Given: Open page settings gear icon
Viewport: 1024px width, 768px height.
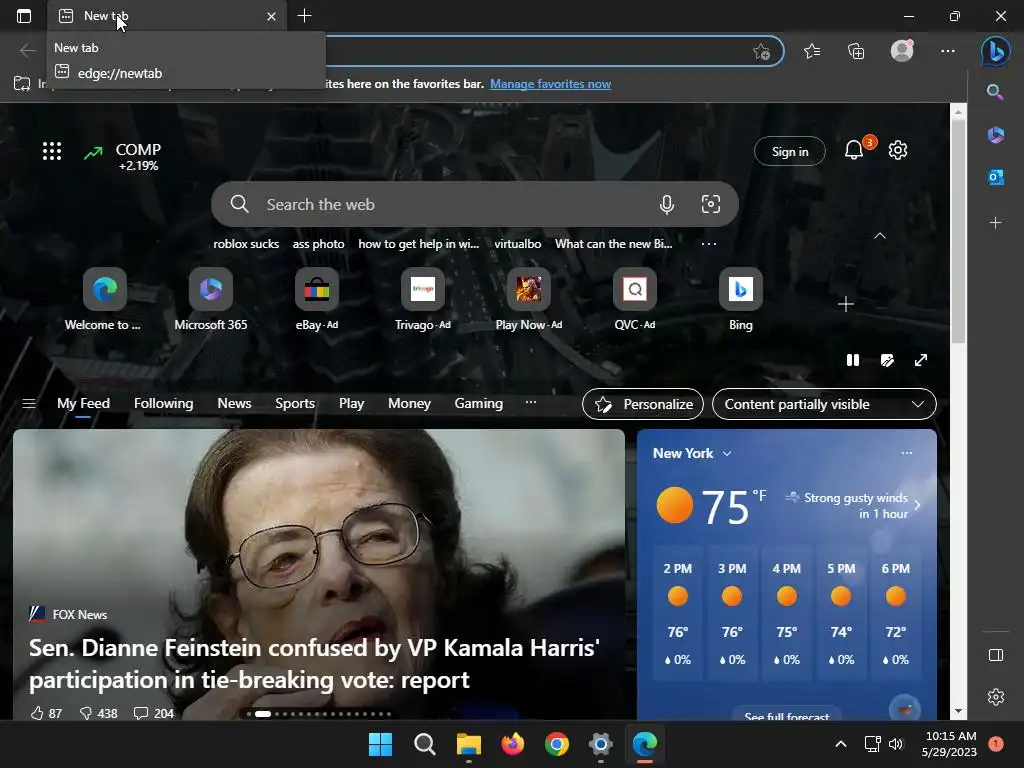Looking at the screenshot, I should tap(898, 150).
